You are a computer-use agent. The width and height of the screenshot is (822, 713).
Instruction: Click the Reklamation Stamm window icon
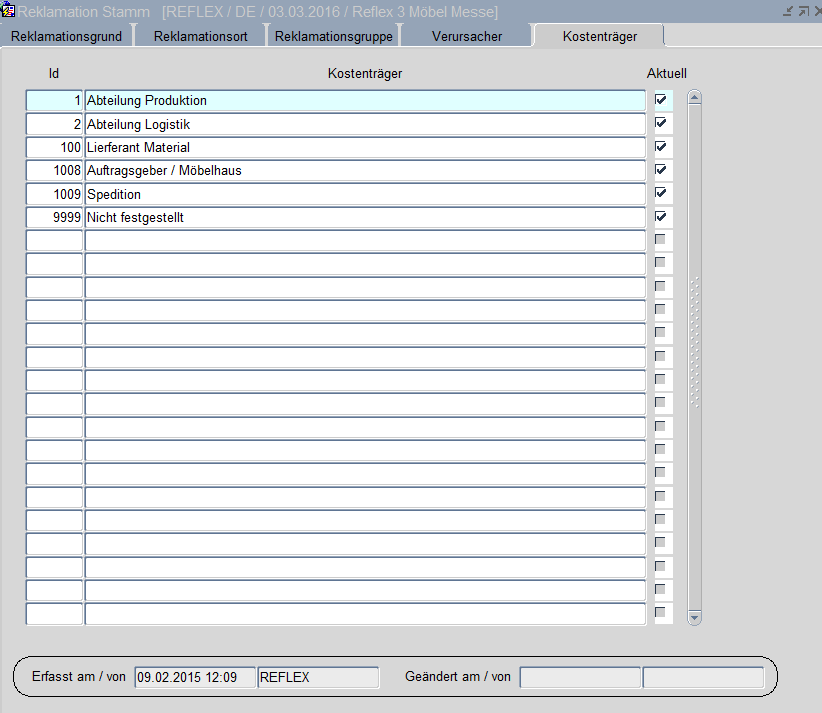pos(8,11)
